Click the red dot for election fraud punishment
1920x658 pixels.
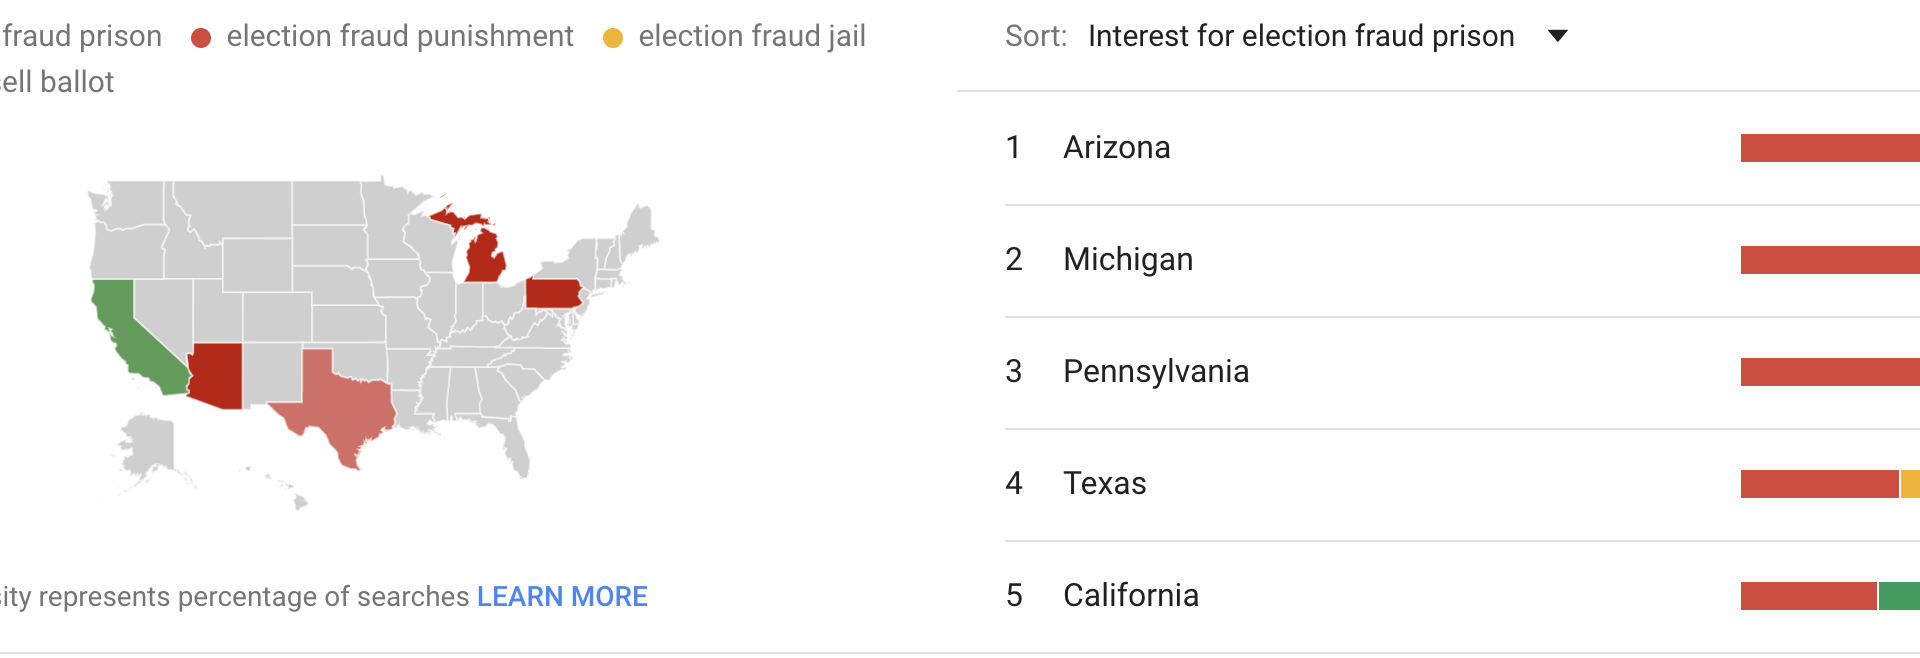click(x=201, y=38)
